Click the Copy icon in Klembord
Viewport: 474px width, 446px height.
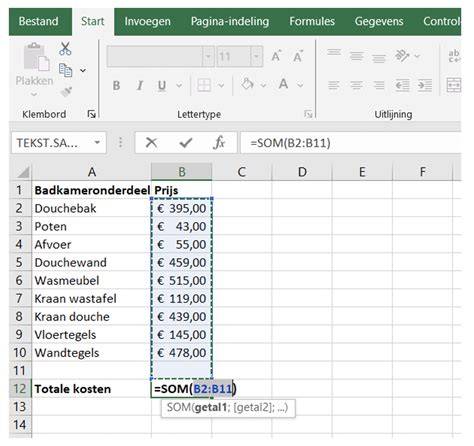(x=65, y=70)
